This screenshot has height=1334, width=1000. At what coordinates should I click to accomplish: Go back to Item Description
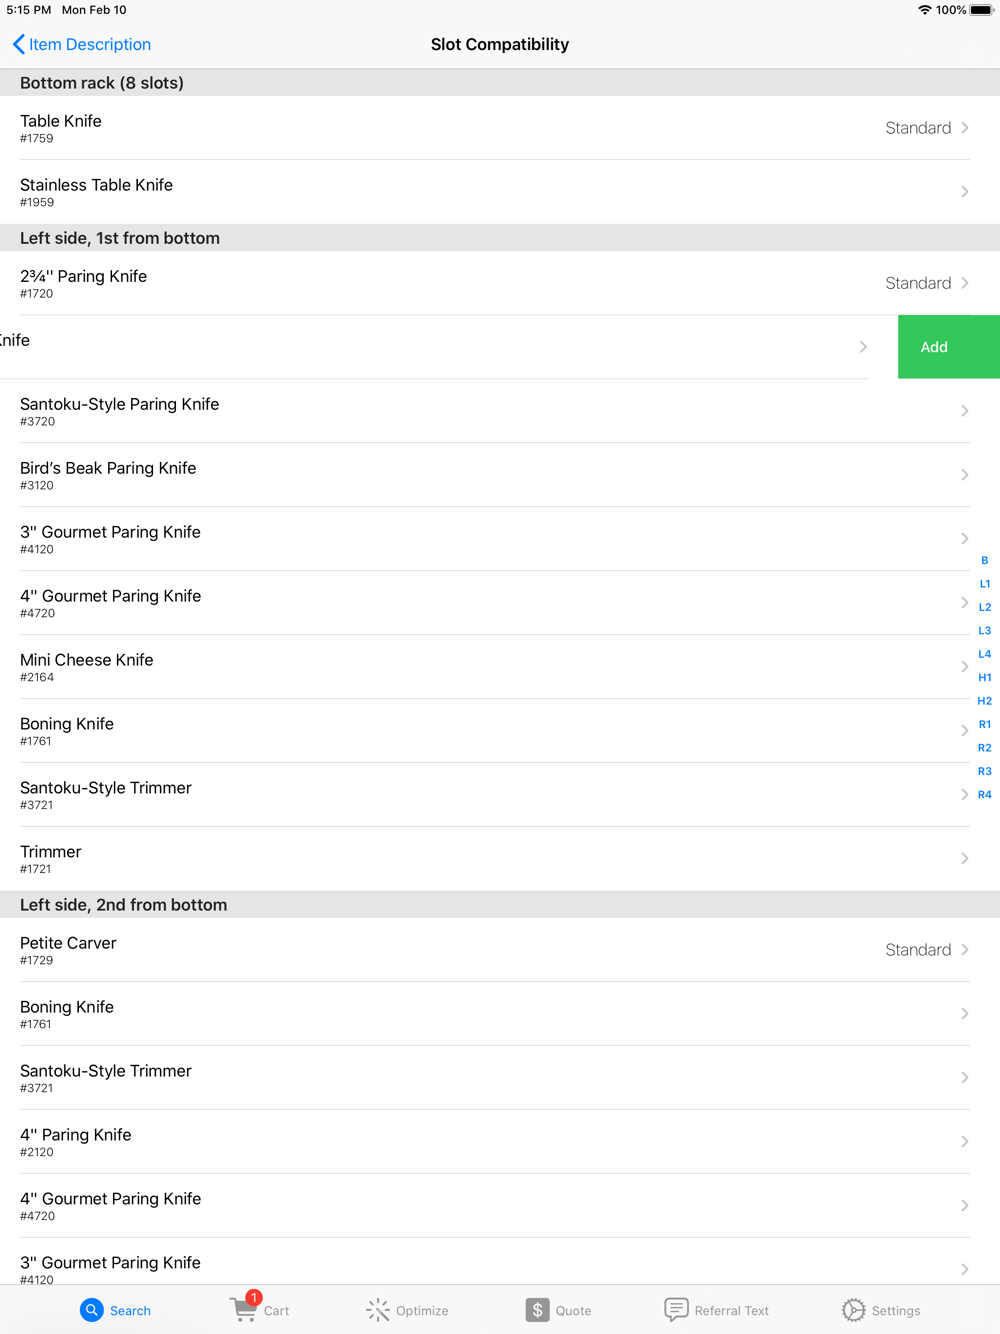89,44
